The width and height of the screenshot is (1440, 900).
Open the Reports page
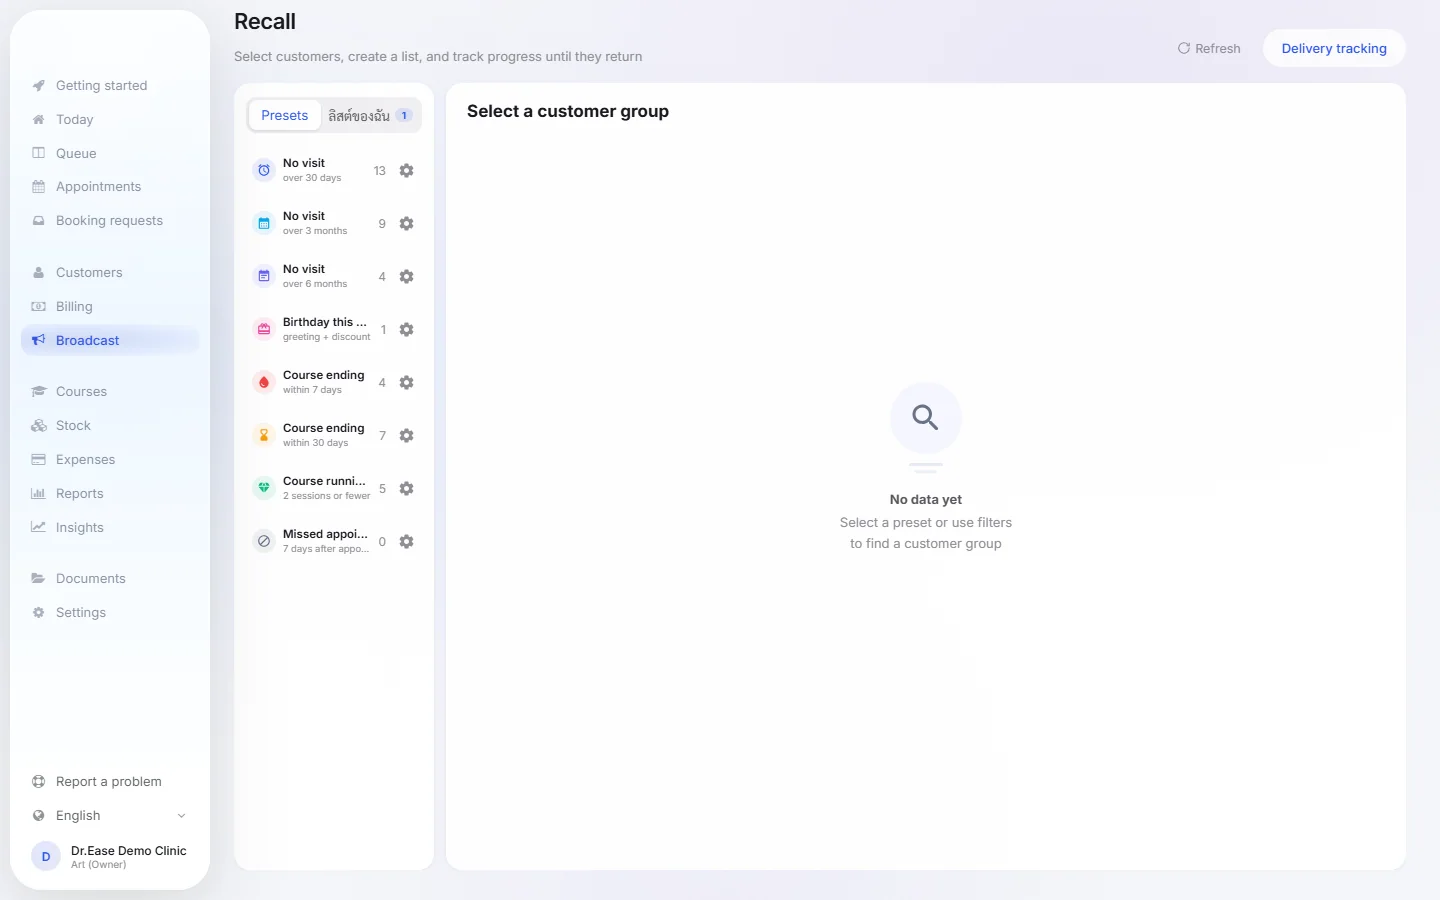[110, 494]
